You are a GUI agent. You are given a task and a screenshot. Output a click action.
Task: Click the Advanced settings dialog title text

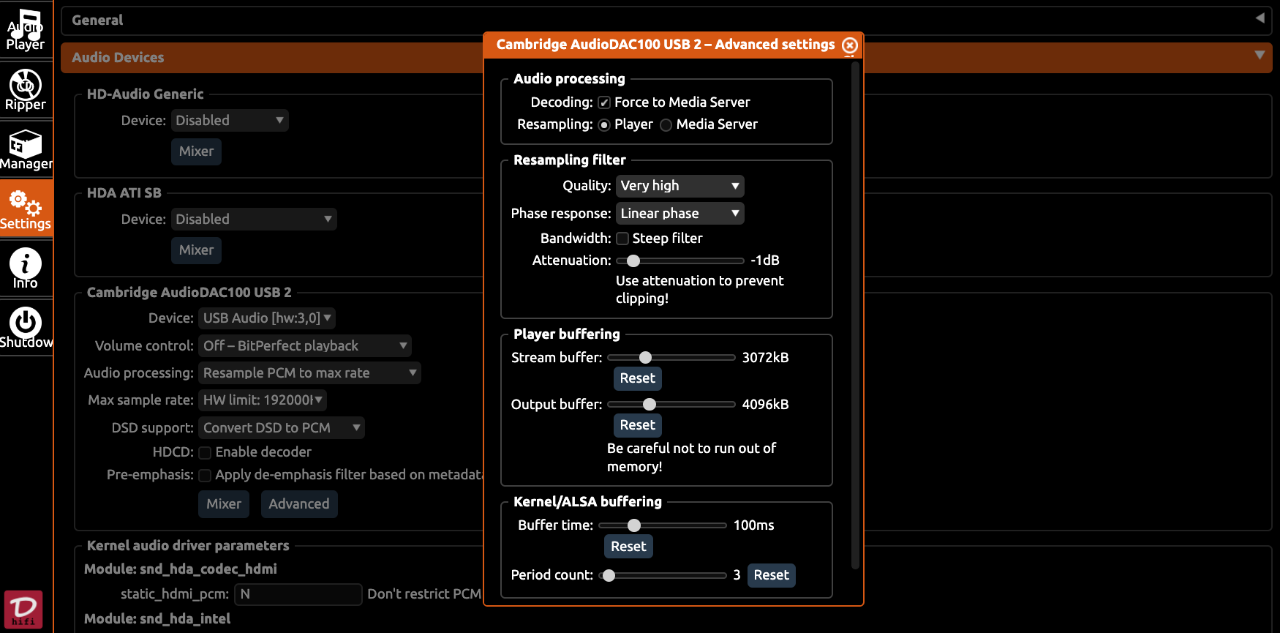point(665,44)
